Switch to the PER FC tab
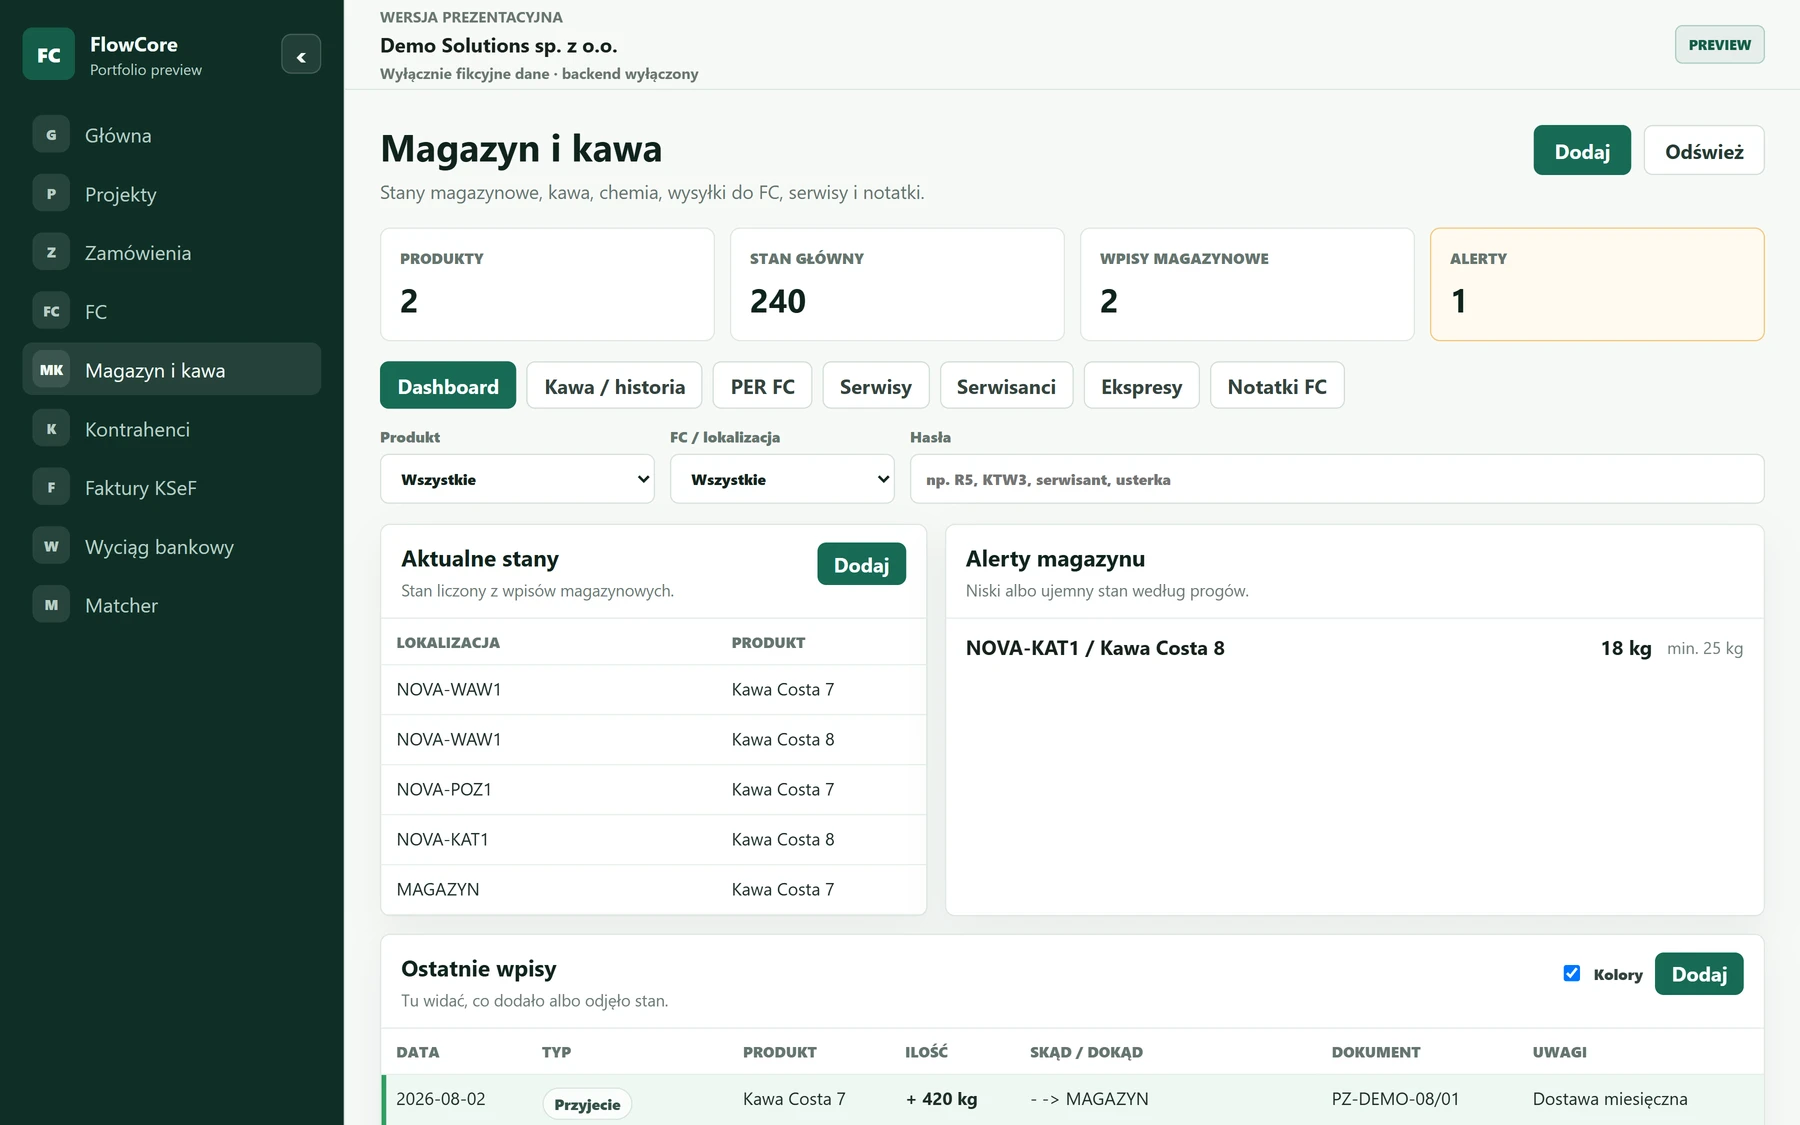This screenshot has width=1800, height=1125. coord(762,386)
